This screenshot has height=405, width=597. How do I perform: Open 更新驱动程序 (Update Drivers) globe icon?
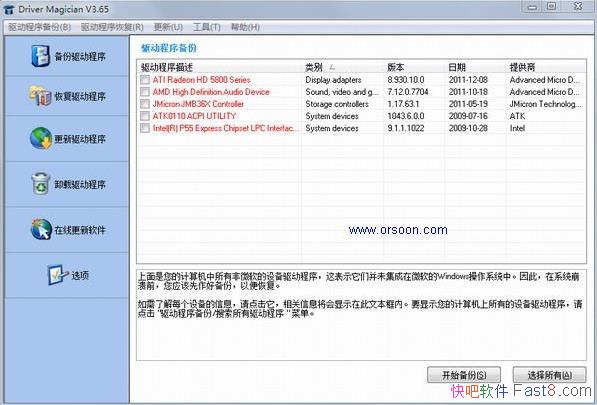tap(41, 138)
